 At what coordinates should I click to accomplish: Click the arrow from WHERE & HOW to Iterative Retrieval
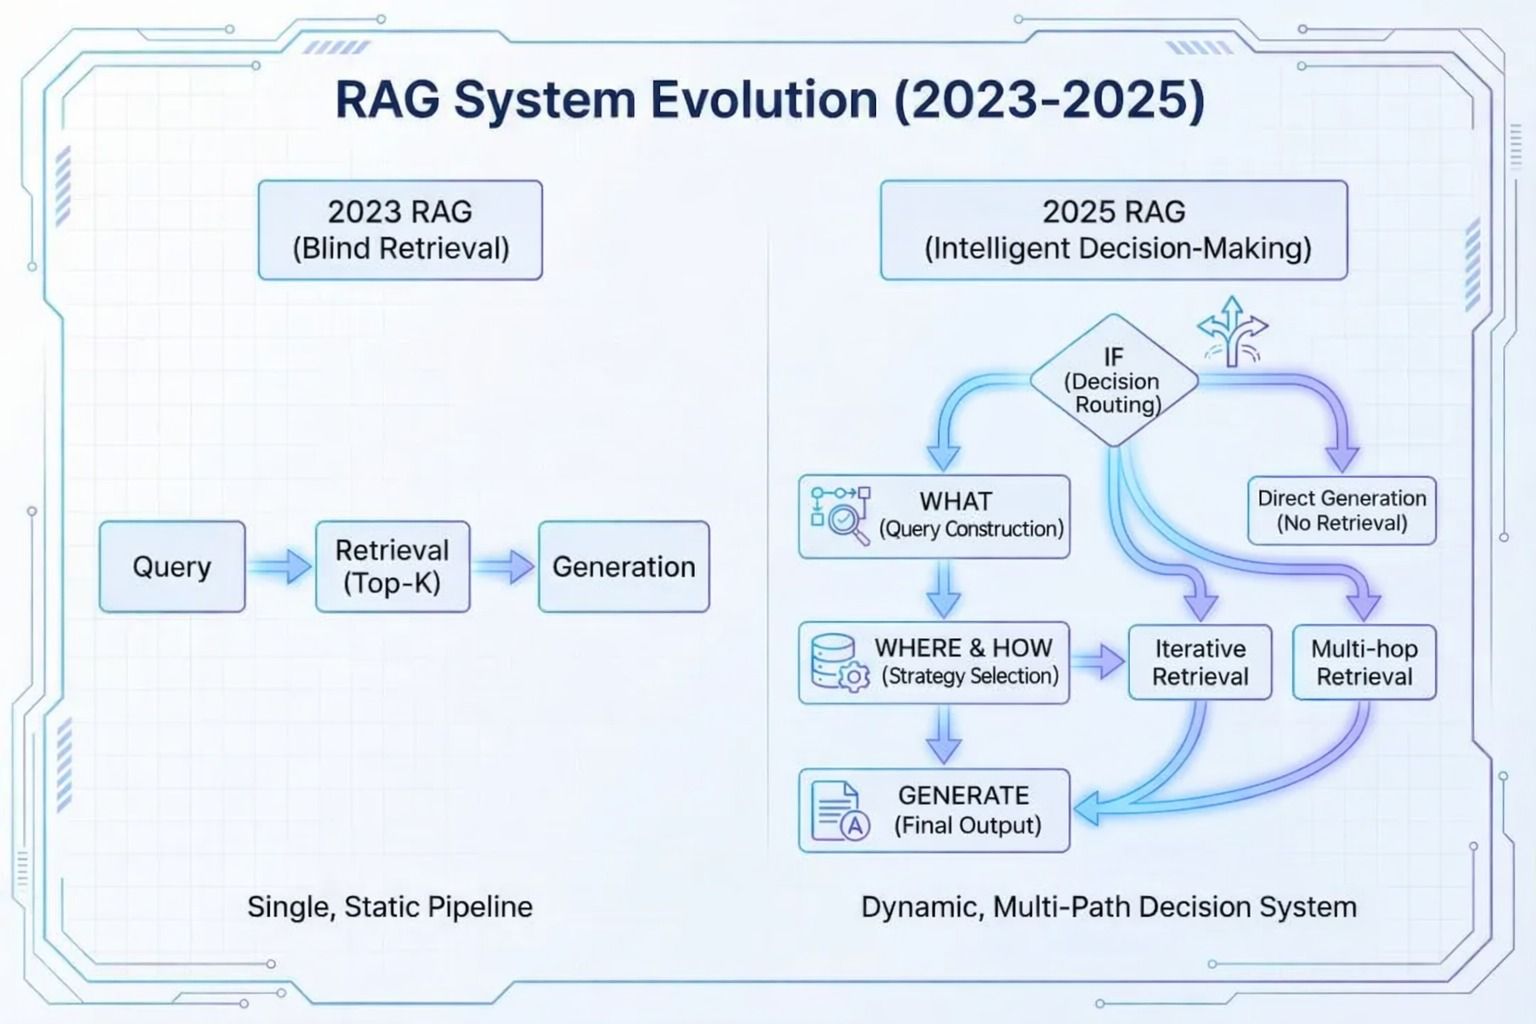click(x=1098, y=661)
